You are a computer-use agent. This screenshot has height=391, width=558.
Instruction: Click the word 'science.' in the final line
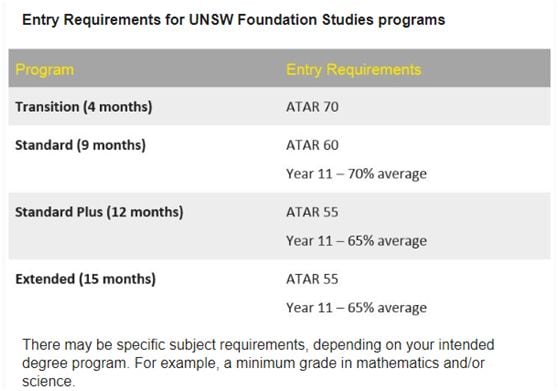[x=49, y=381]
